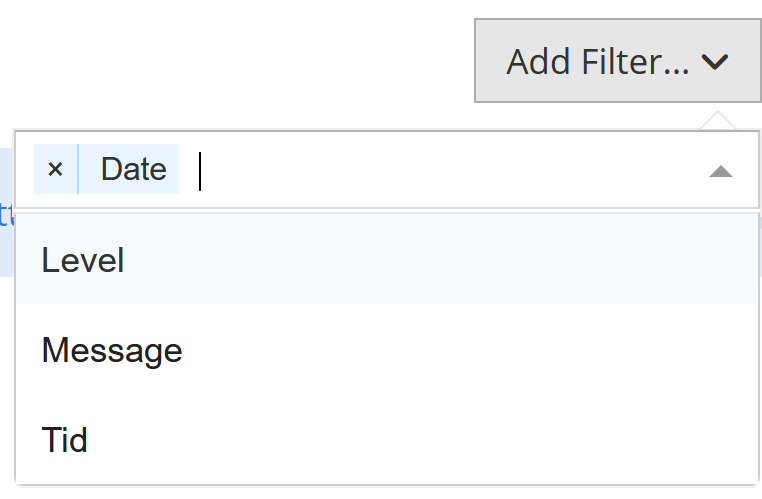Choose Message in the dropdown list
Image resolution: width=762 pixels, height=499 pixels.
(x=112, y=350)
